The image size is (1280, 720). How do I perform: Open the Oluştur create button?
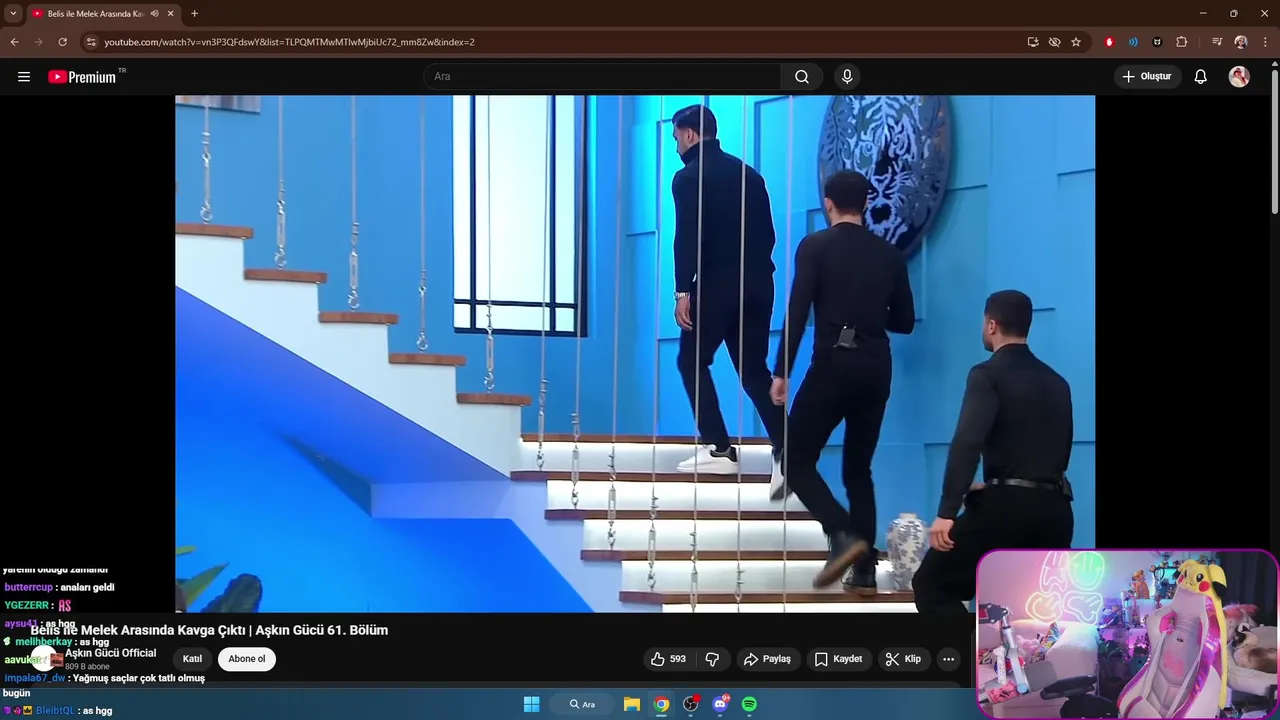click(x=1147, y=77)
